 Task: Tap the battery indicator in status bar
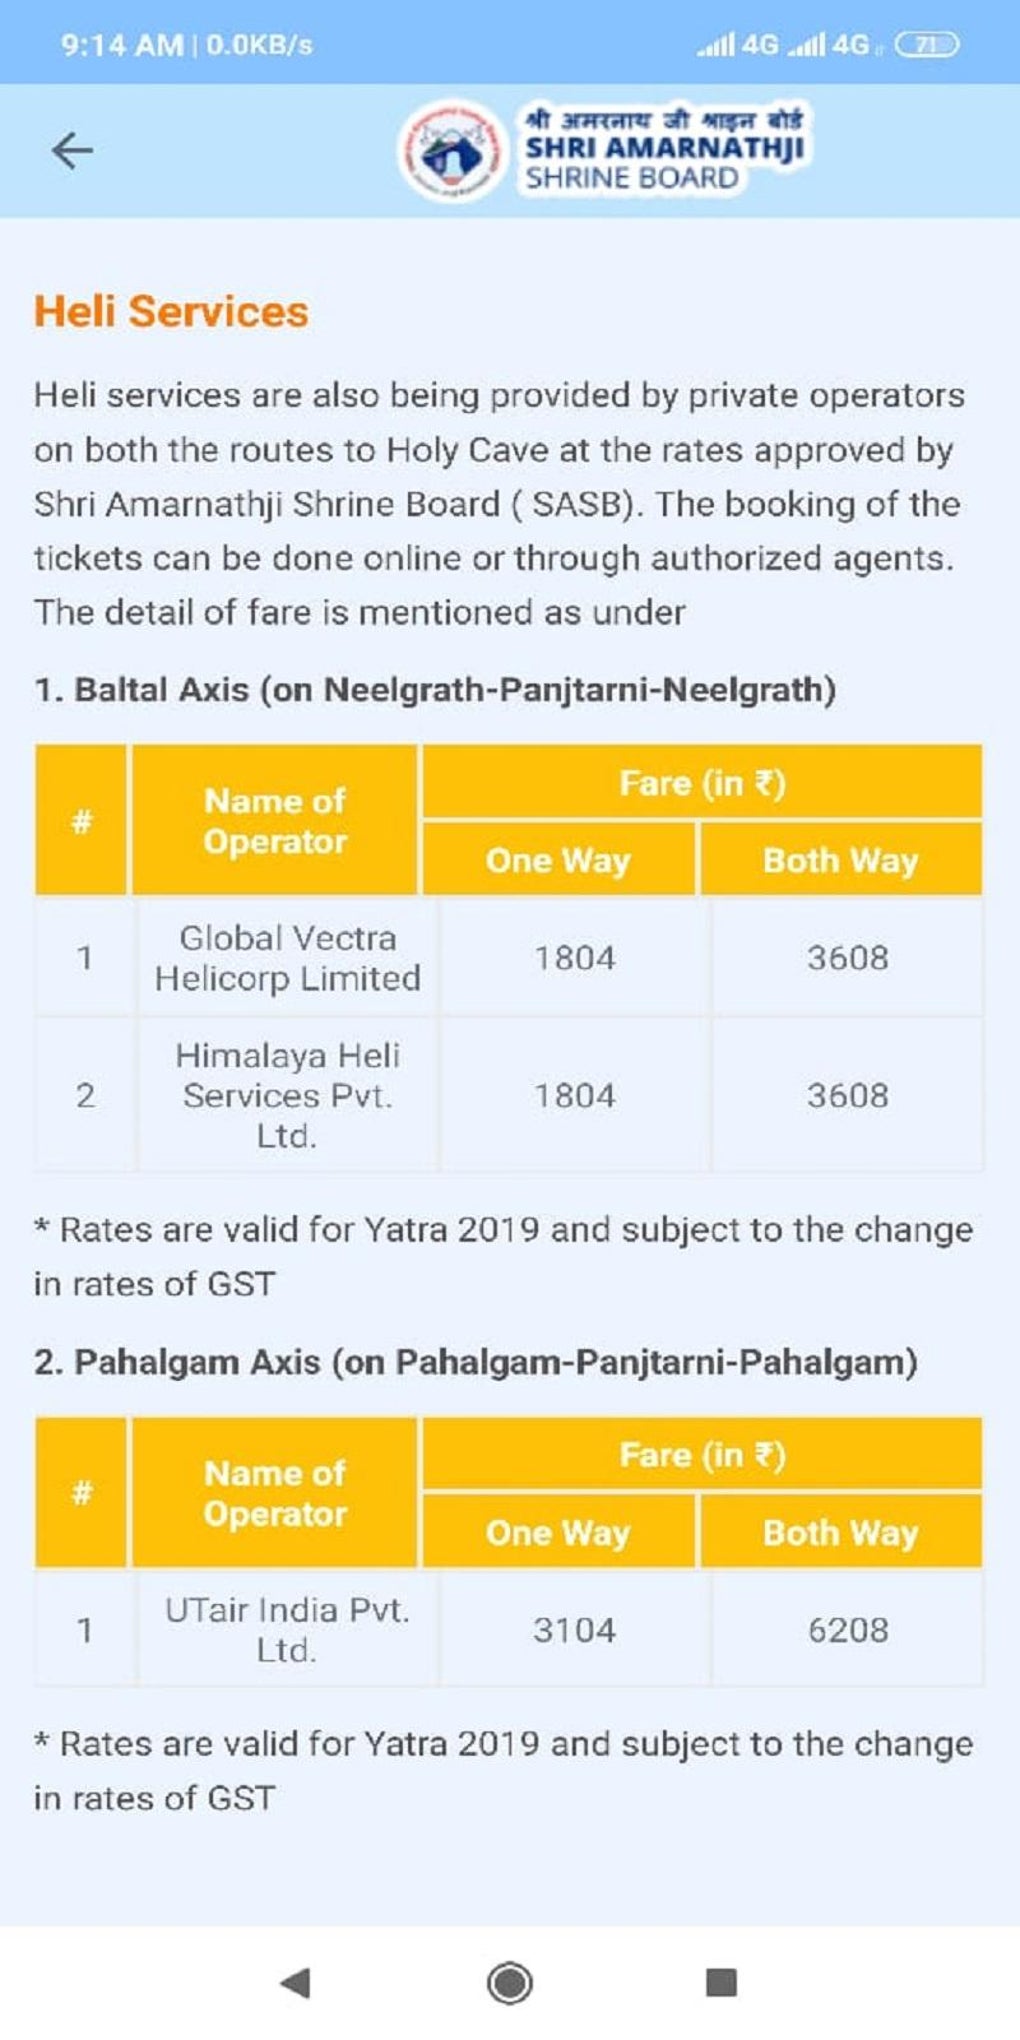point(926,45)
